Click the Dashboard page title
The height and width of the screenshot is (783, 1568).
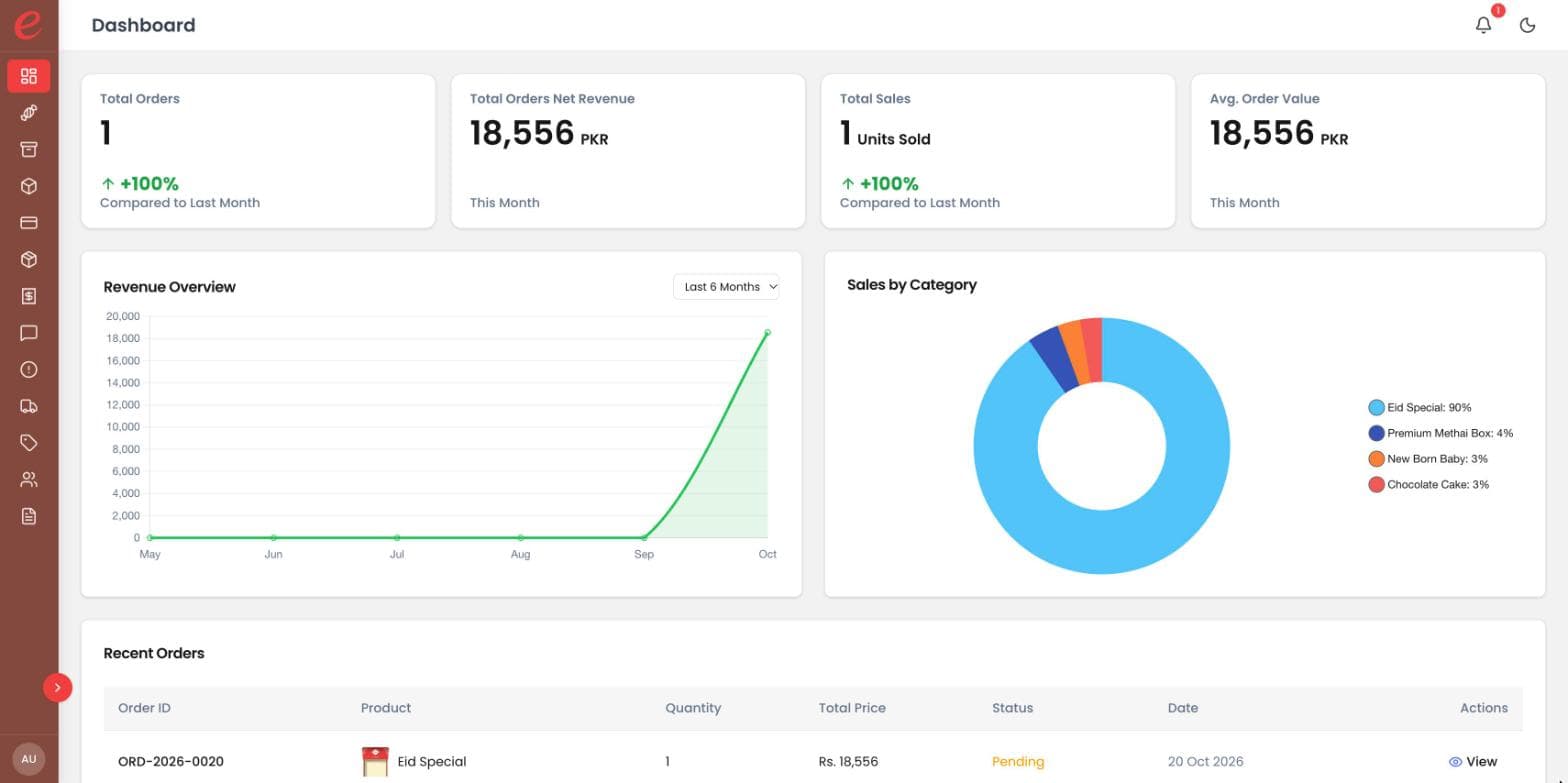tap(143, 25)
